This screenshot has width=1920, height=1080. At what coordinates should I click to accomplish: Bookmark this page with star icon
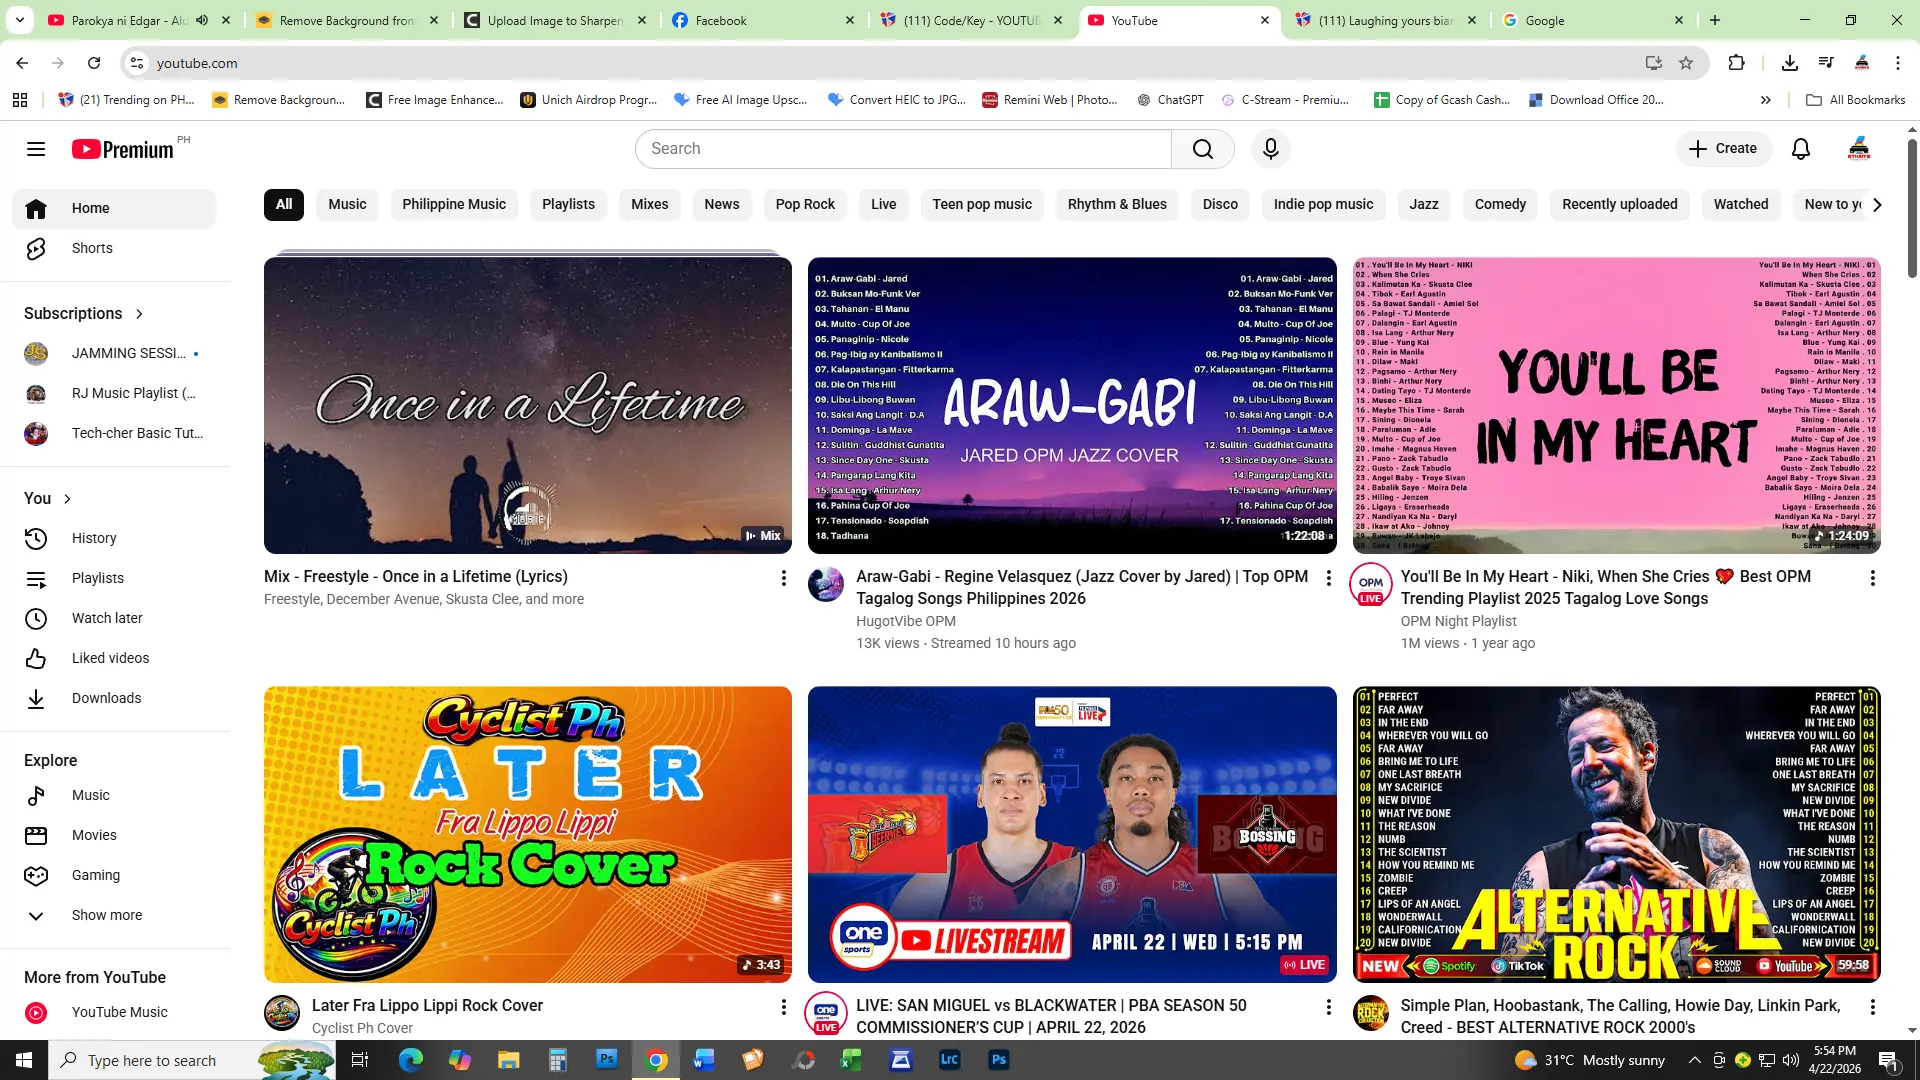pyautogui.click(x=1686, y=63)
